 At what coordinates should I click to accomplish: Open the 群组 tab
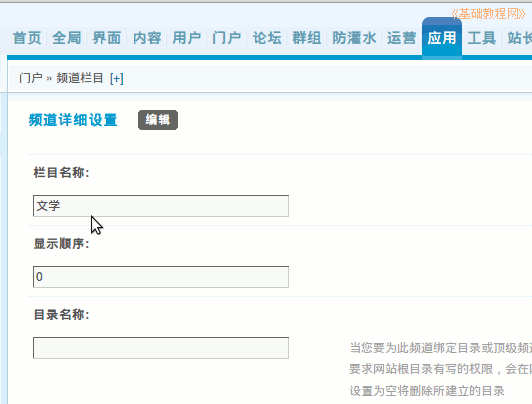[307, 38]
